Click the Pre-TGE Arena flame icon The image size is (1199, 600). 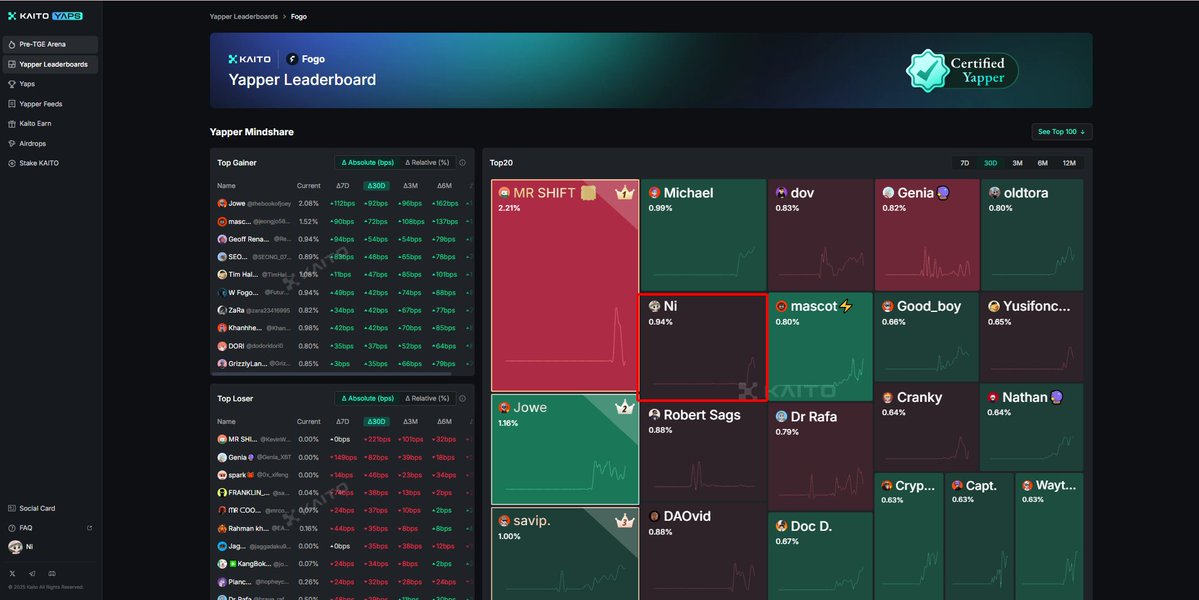click(x=11, y=44)
